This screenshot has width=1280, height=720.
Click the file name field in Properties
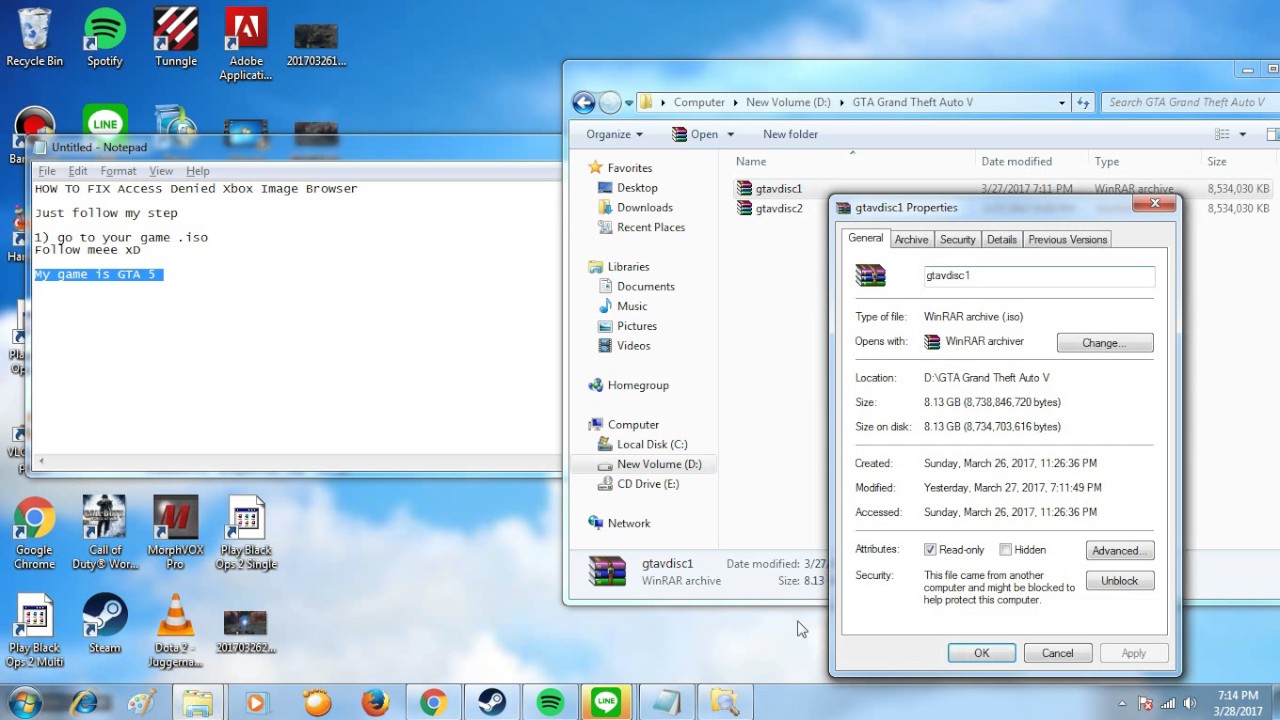coord(1039,276)
